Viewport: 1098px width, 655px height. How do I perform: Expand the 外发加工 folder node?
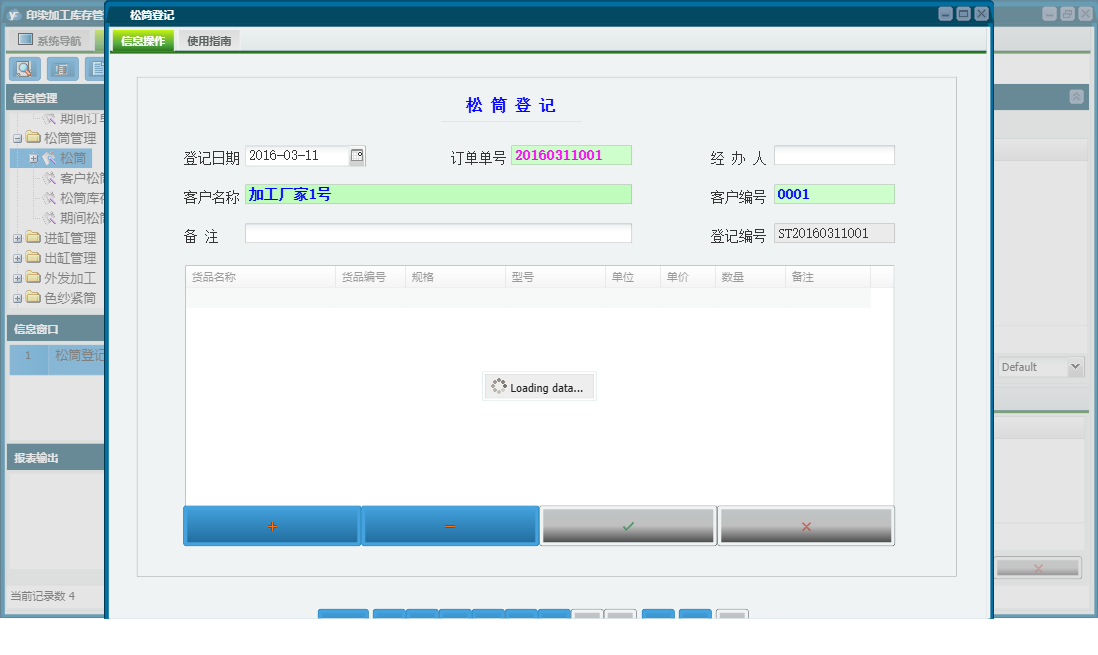click(17, 278)
